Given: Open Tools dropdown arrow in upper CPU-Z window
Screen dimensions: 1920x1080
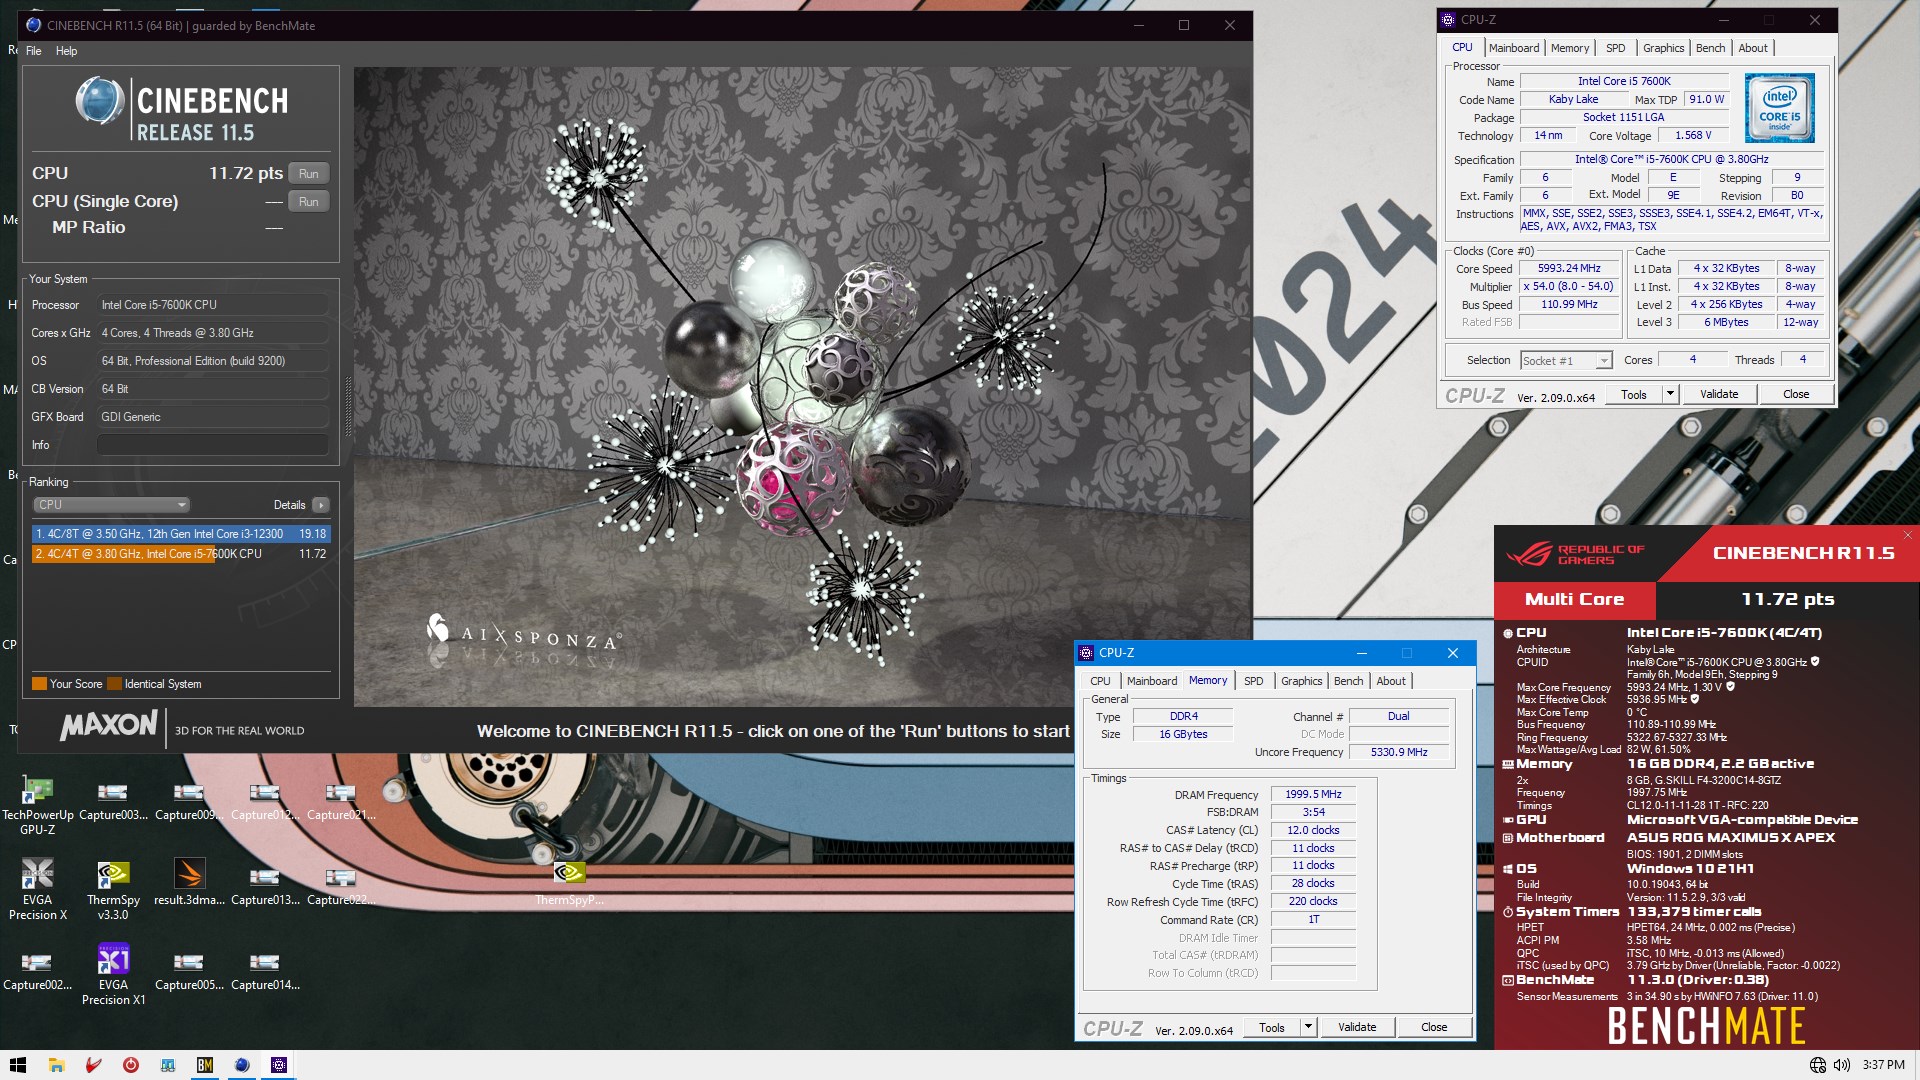Looking at the screenshot, I should 1669,394.
